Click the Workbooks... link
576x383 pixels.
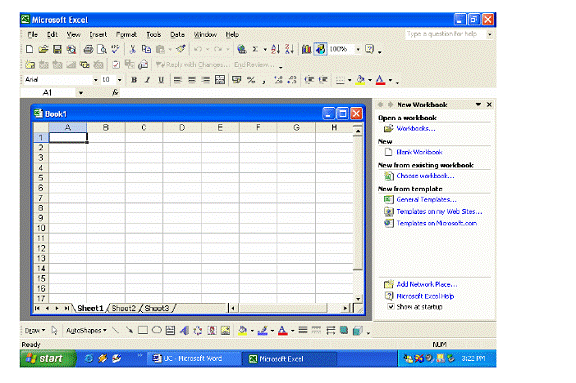coord(415,129)
